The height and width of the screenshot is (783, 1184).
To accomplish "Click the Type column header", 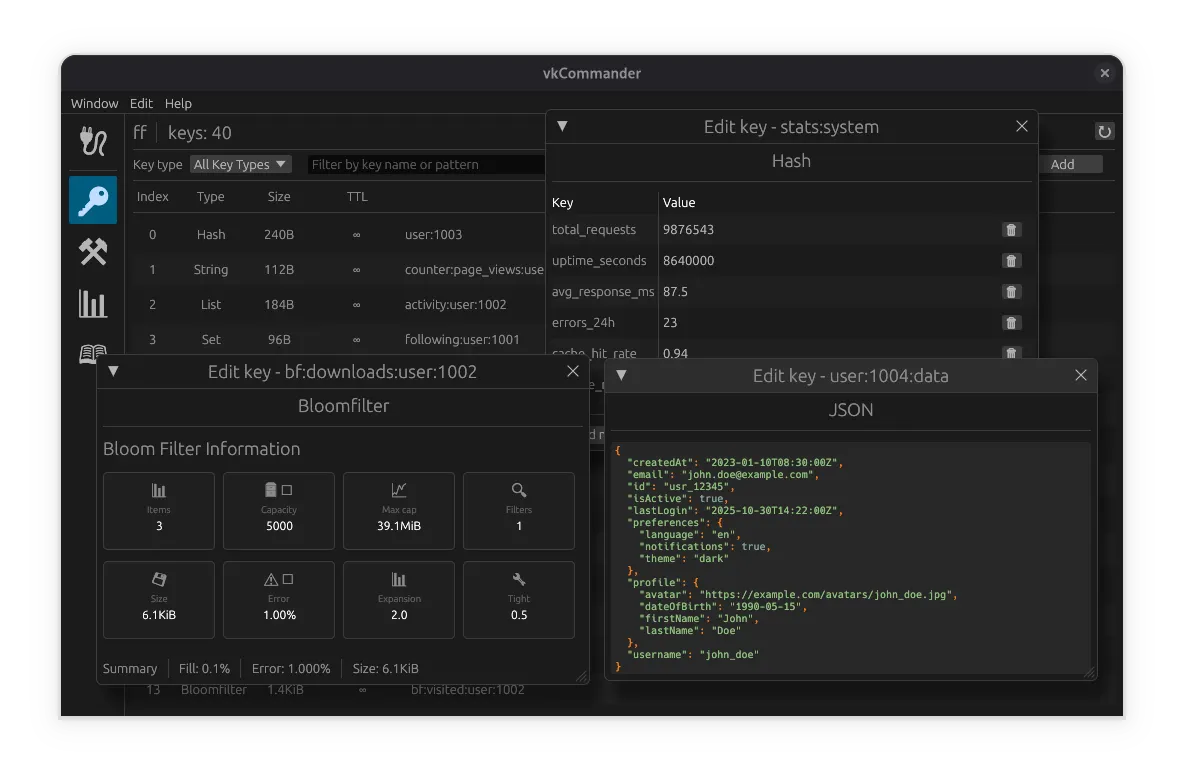I will pyautogui.click(x=211, y=196).
